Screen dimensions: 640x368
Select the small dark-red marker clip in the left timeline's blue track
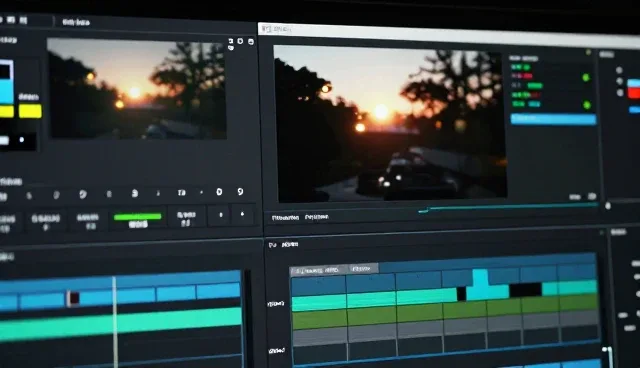(x=73, y=298)
